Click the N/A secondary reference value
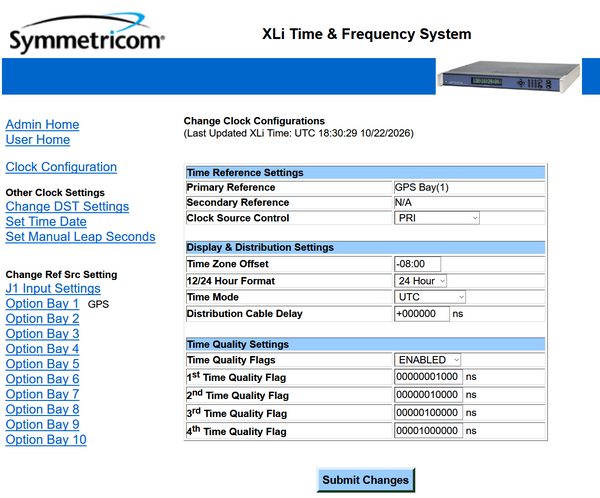Image resolution: width=600 pixels, height=498 pixels. point(403,202)
